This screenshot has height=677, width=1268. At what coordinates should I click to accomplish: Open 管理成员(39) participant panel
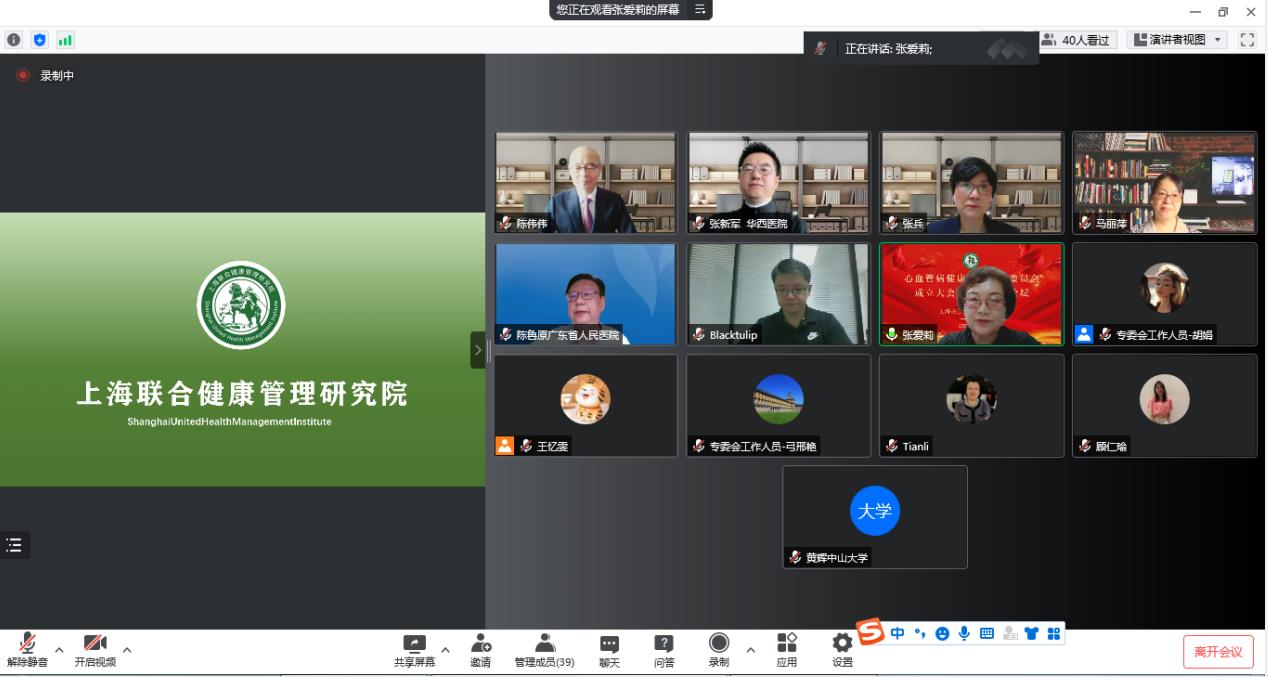(x=544, y=650)
